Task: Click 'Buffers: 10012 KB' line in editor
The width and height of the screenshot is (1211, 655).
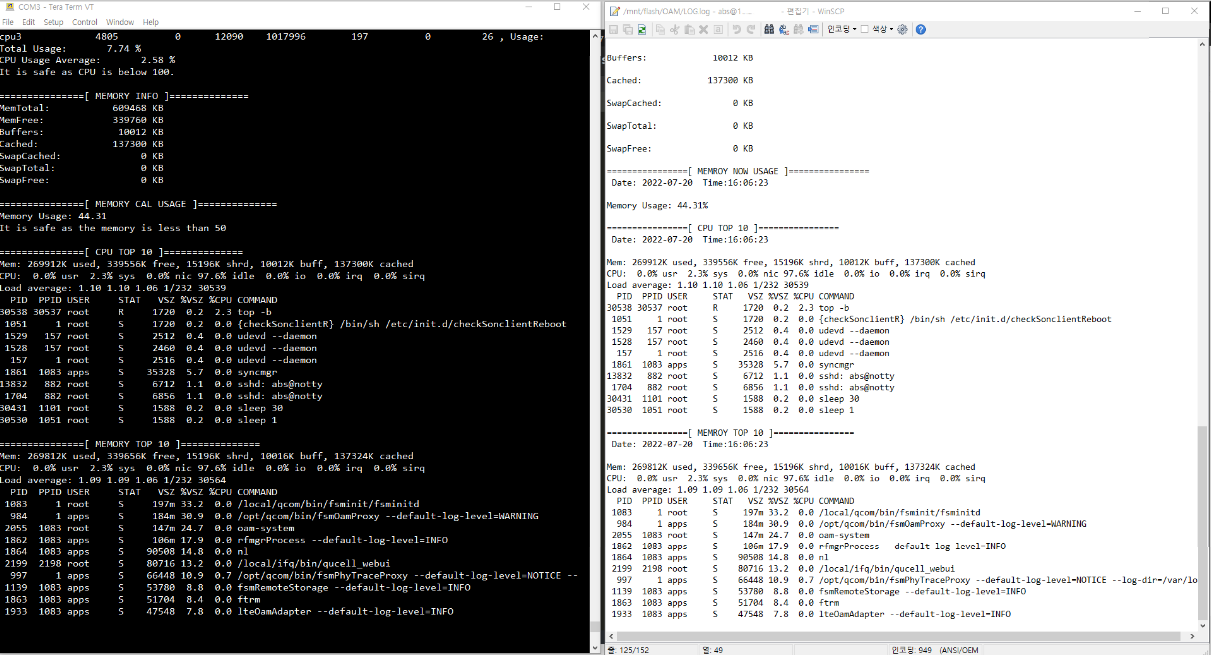Action: [680, 58]
